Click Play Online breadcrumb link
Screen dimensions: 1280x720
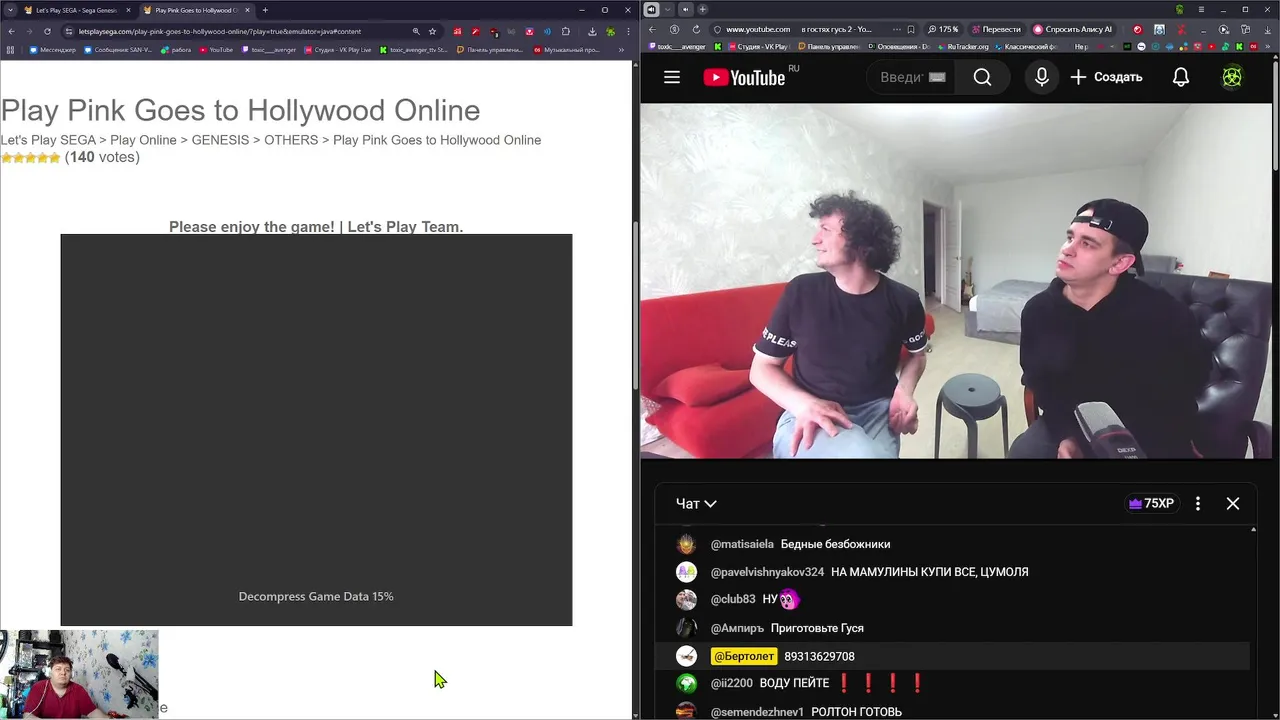tap(143, 140)
